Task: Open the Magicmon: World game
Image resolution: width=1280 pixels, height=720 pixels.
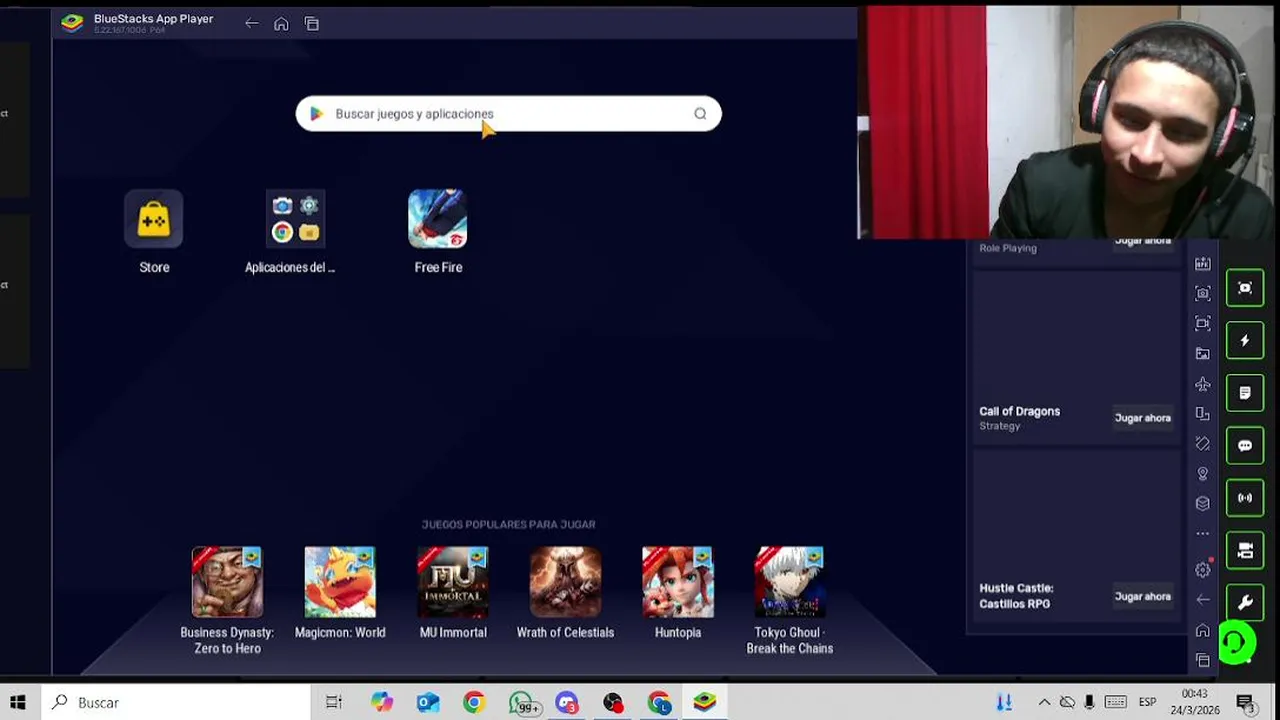Action: (x=340, y=582)
